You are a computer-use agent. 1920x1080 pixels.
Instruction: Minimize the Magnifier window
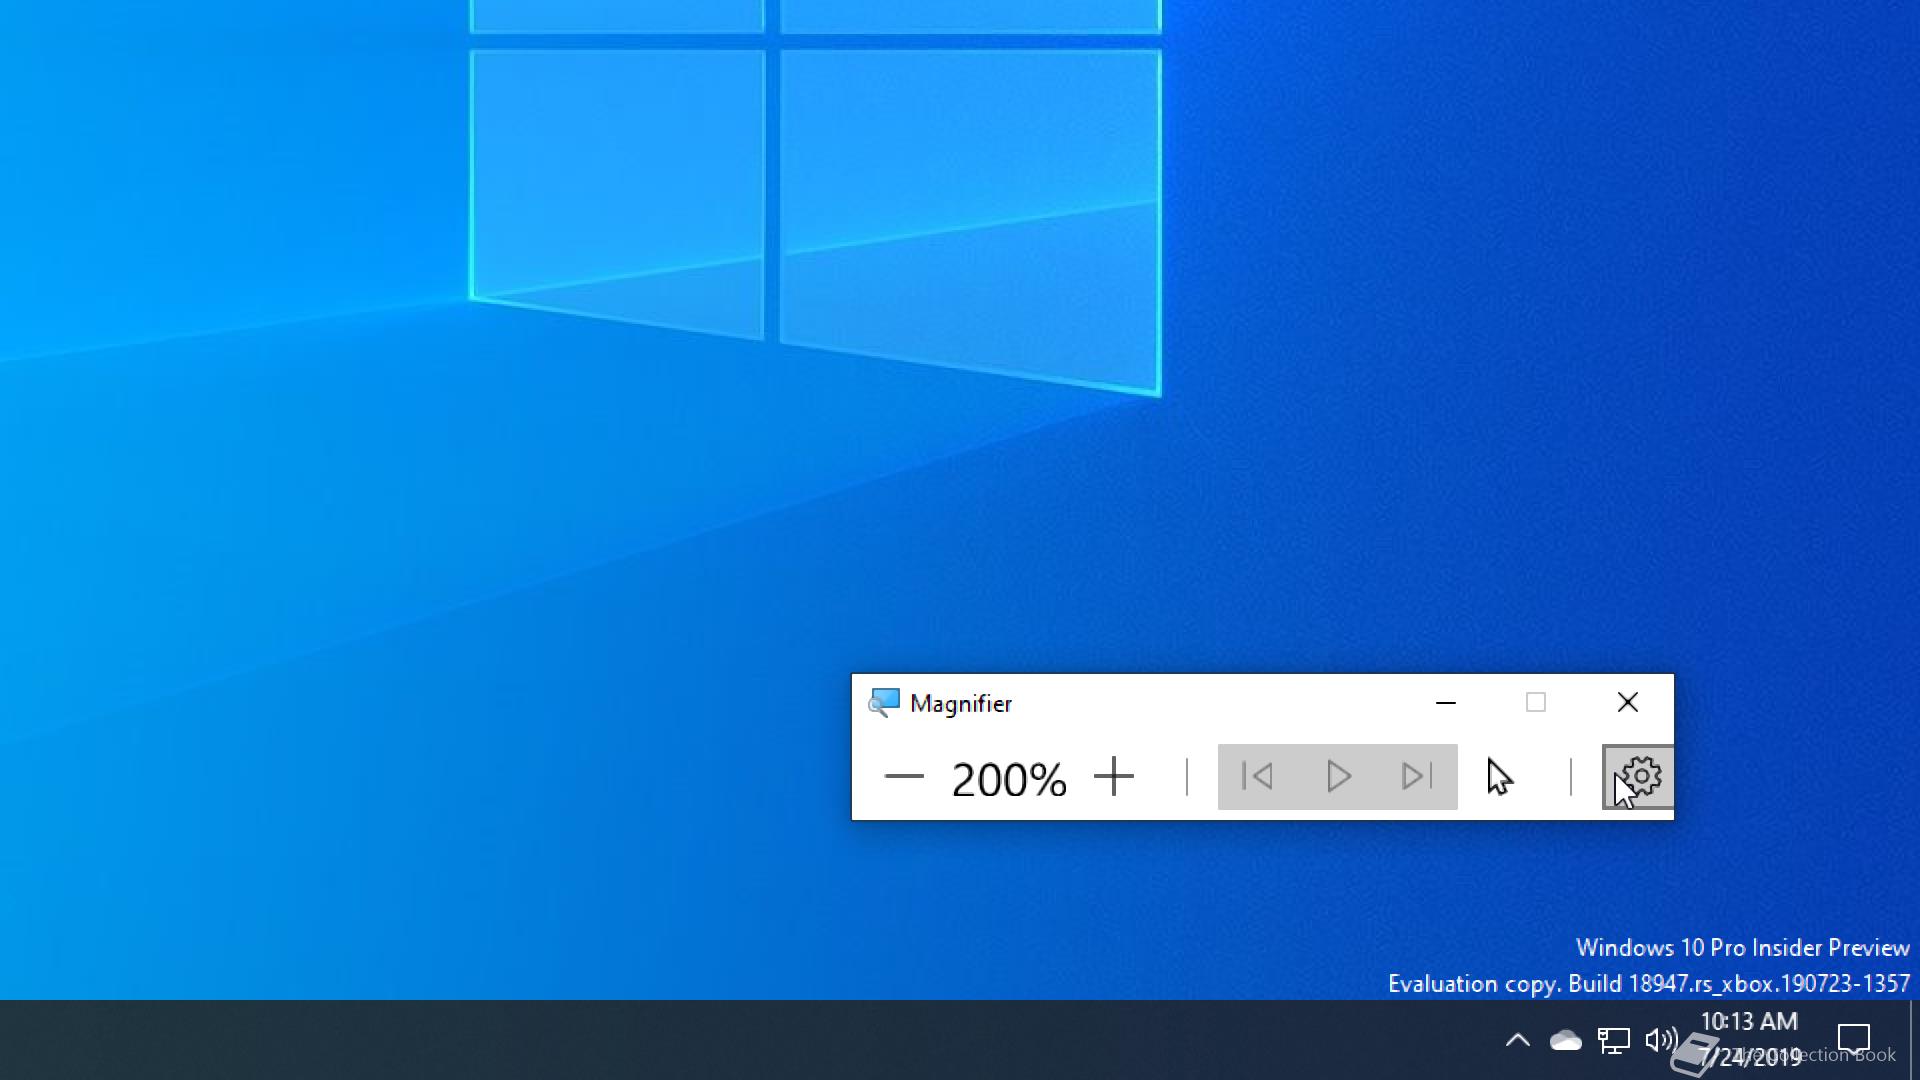(1445, 703)
